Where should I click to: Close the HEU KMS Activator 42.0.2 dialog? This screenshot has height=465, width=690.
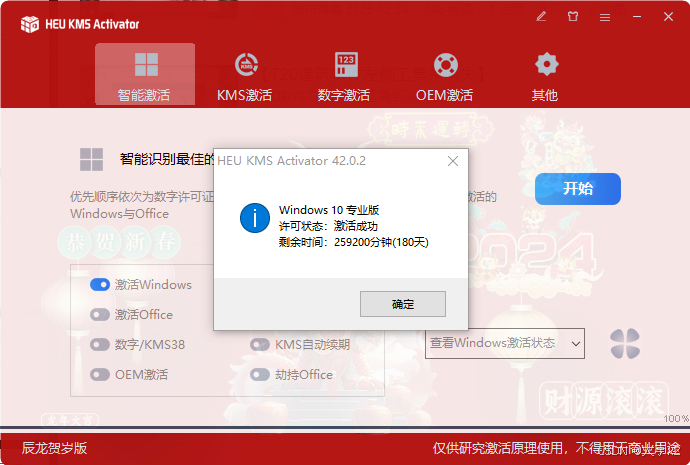pyautogui.click(x=453, y=161)
